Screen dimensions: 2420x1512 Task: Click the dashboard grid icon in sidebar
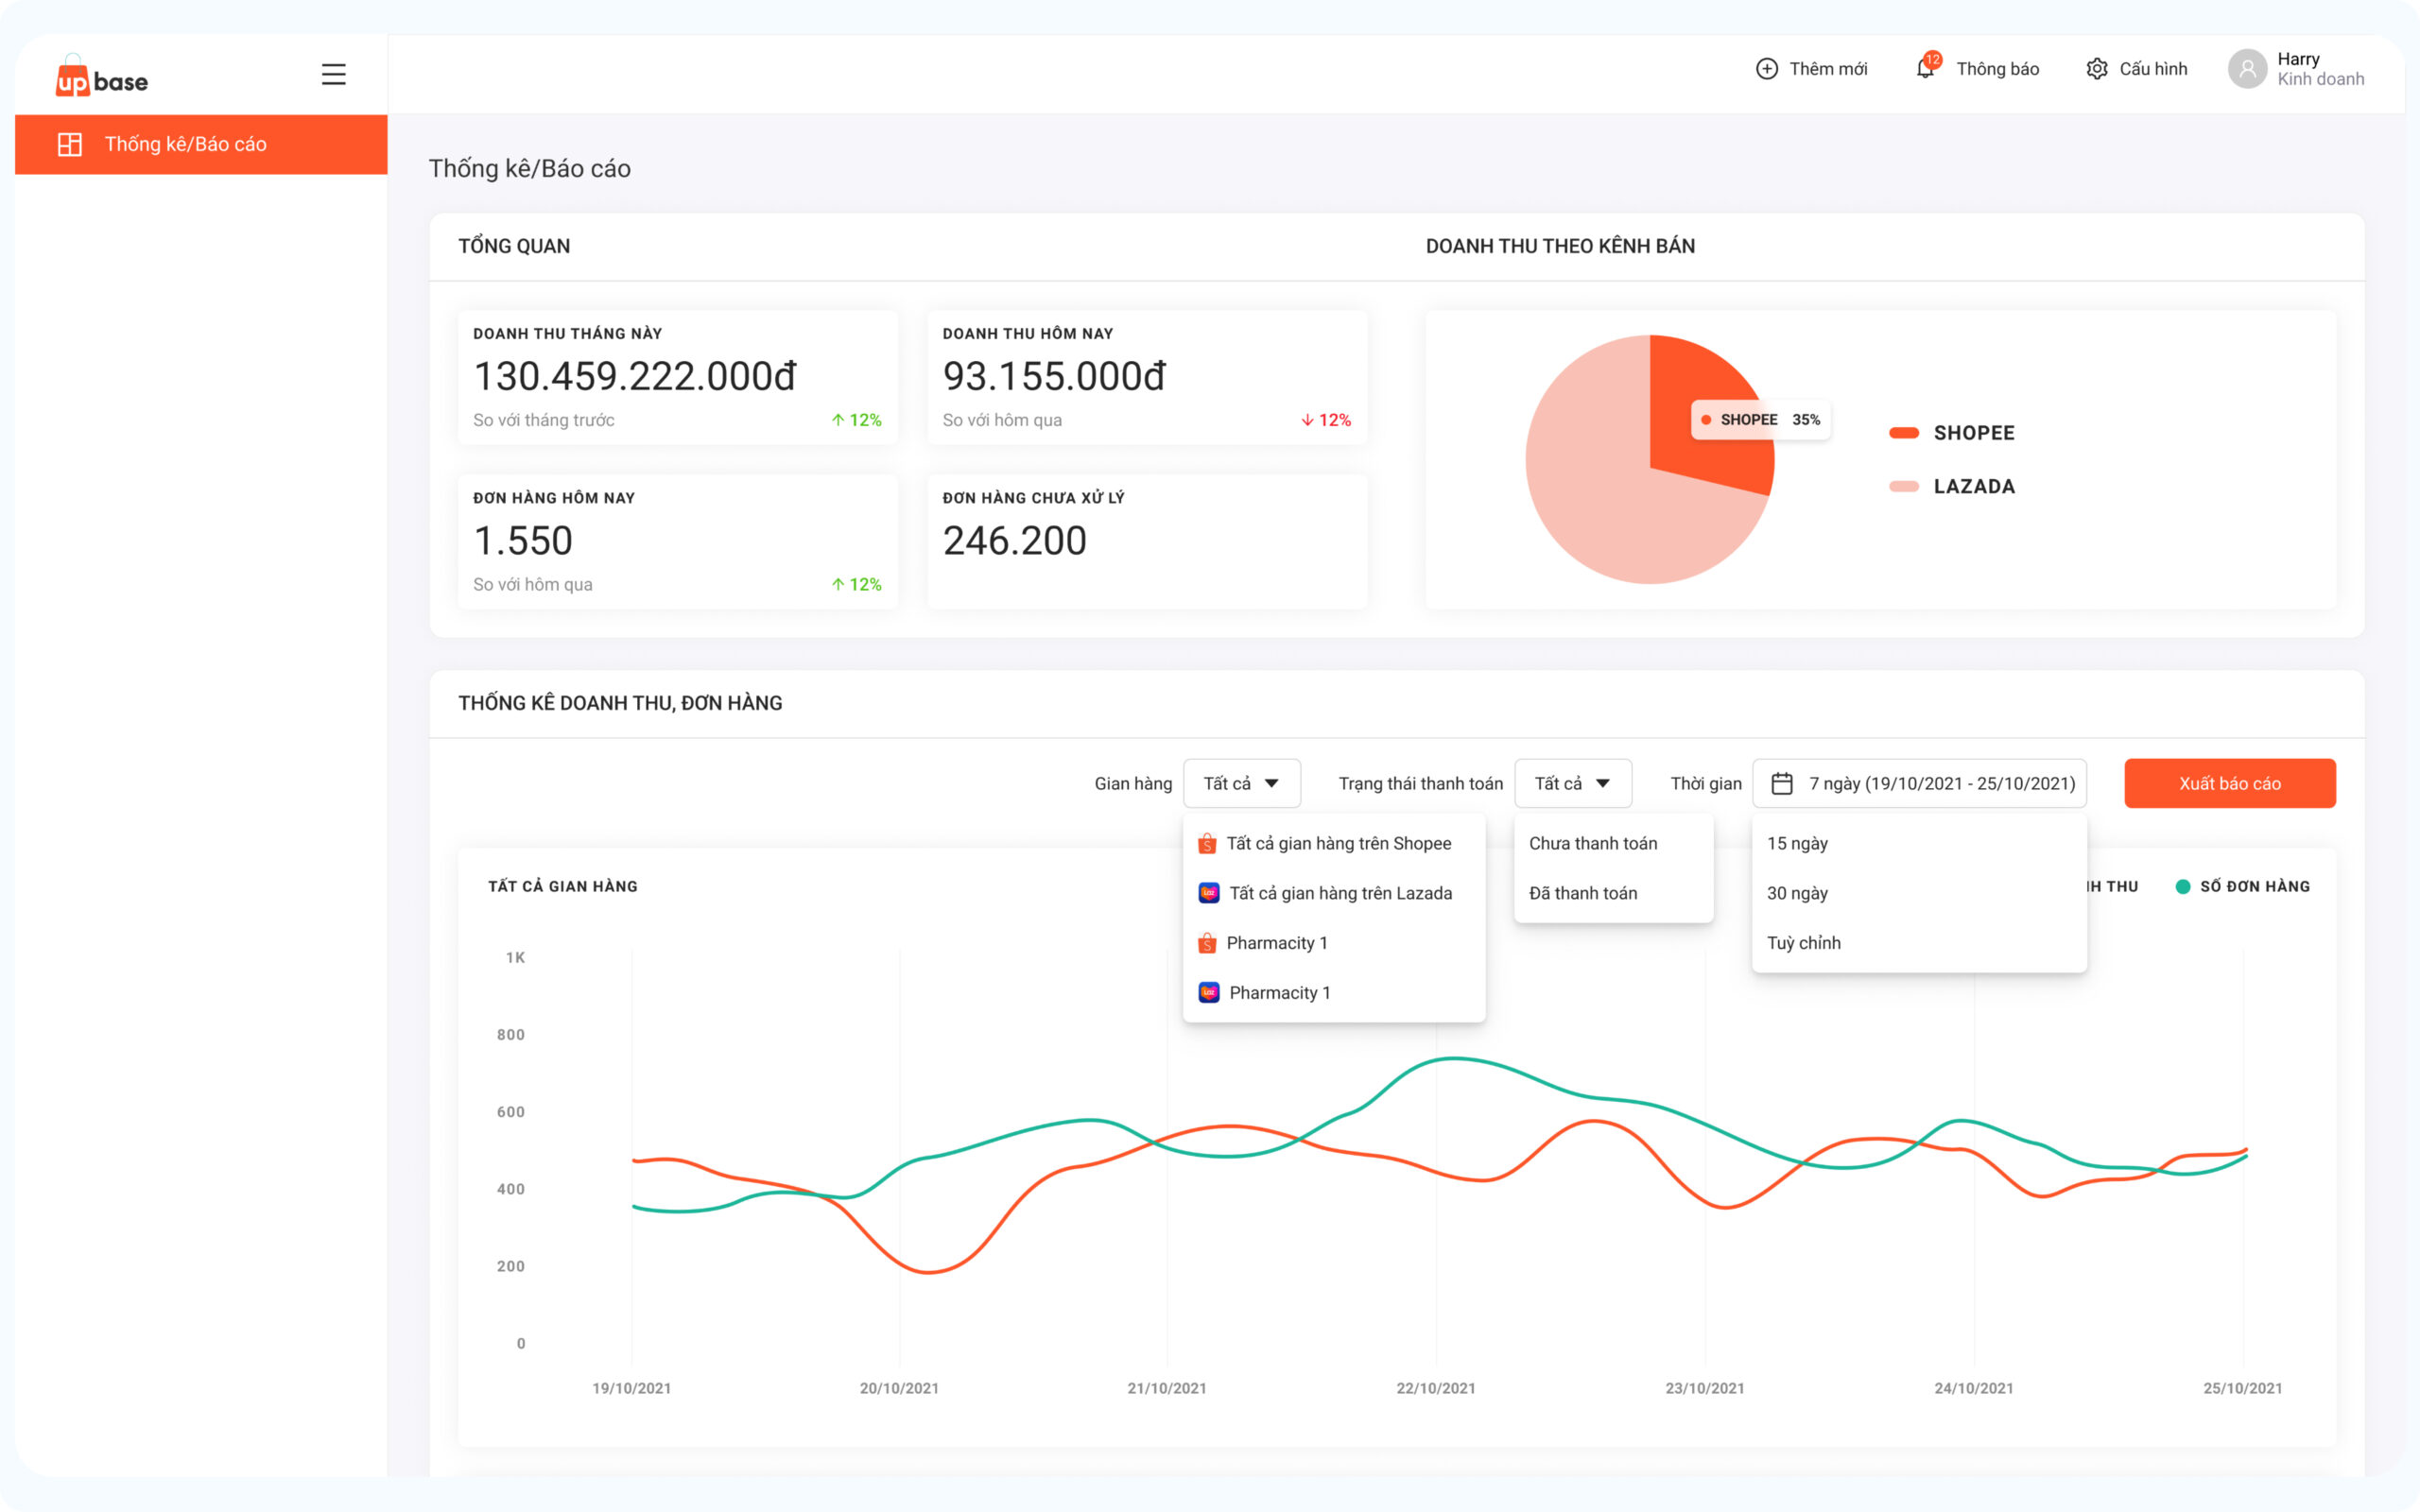coord(70,144)
